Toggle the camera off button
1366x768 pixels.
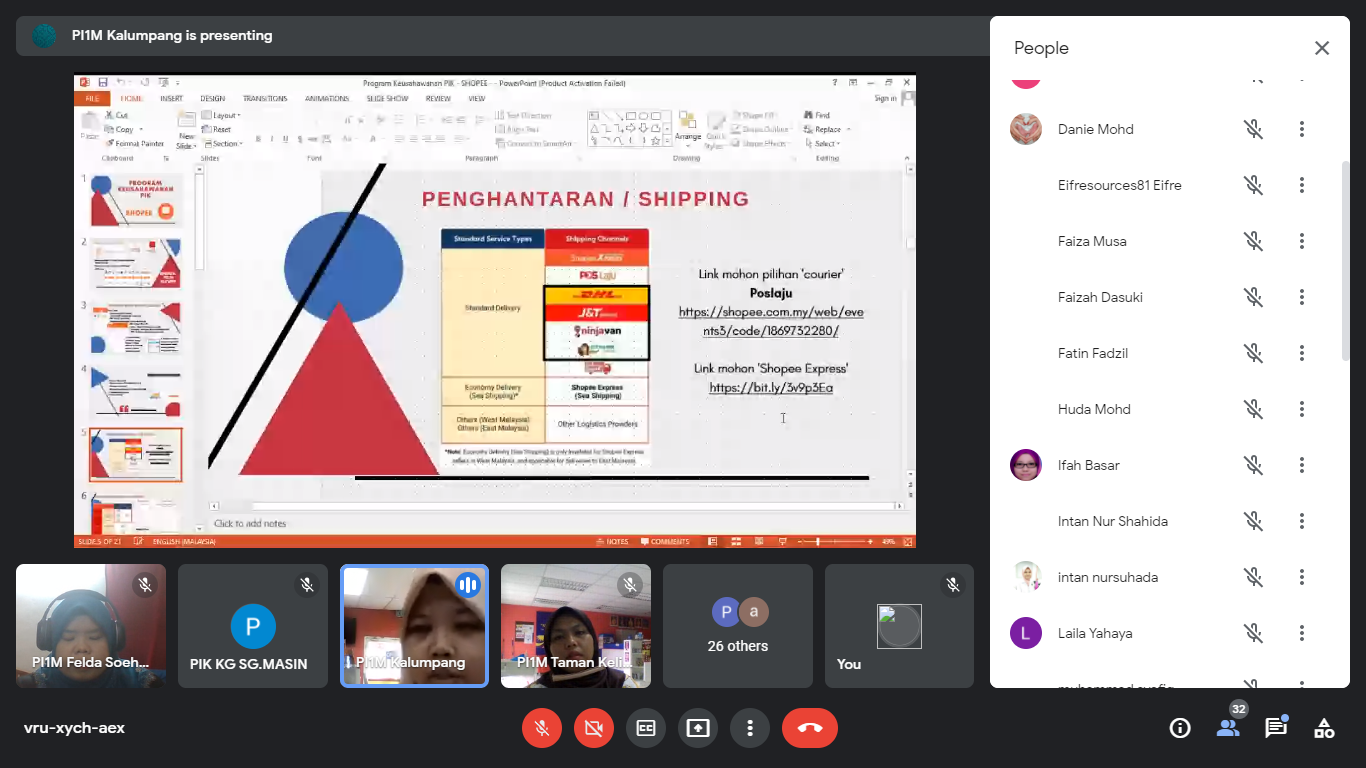pyautogui.click(x=594, y=728)
